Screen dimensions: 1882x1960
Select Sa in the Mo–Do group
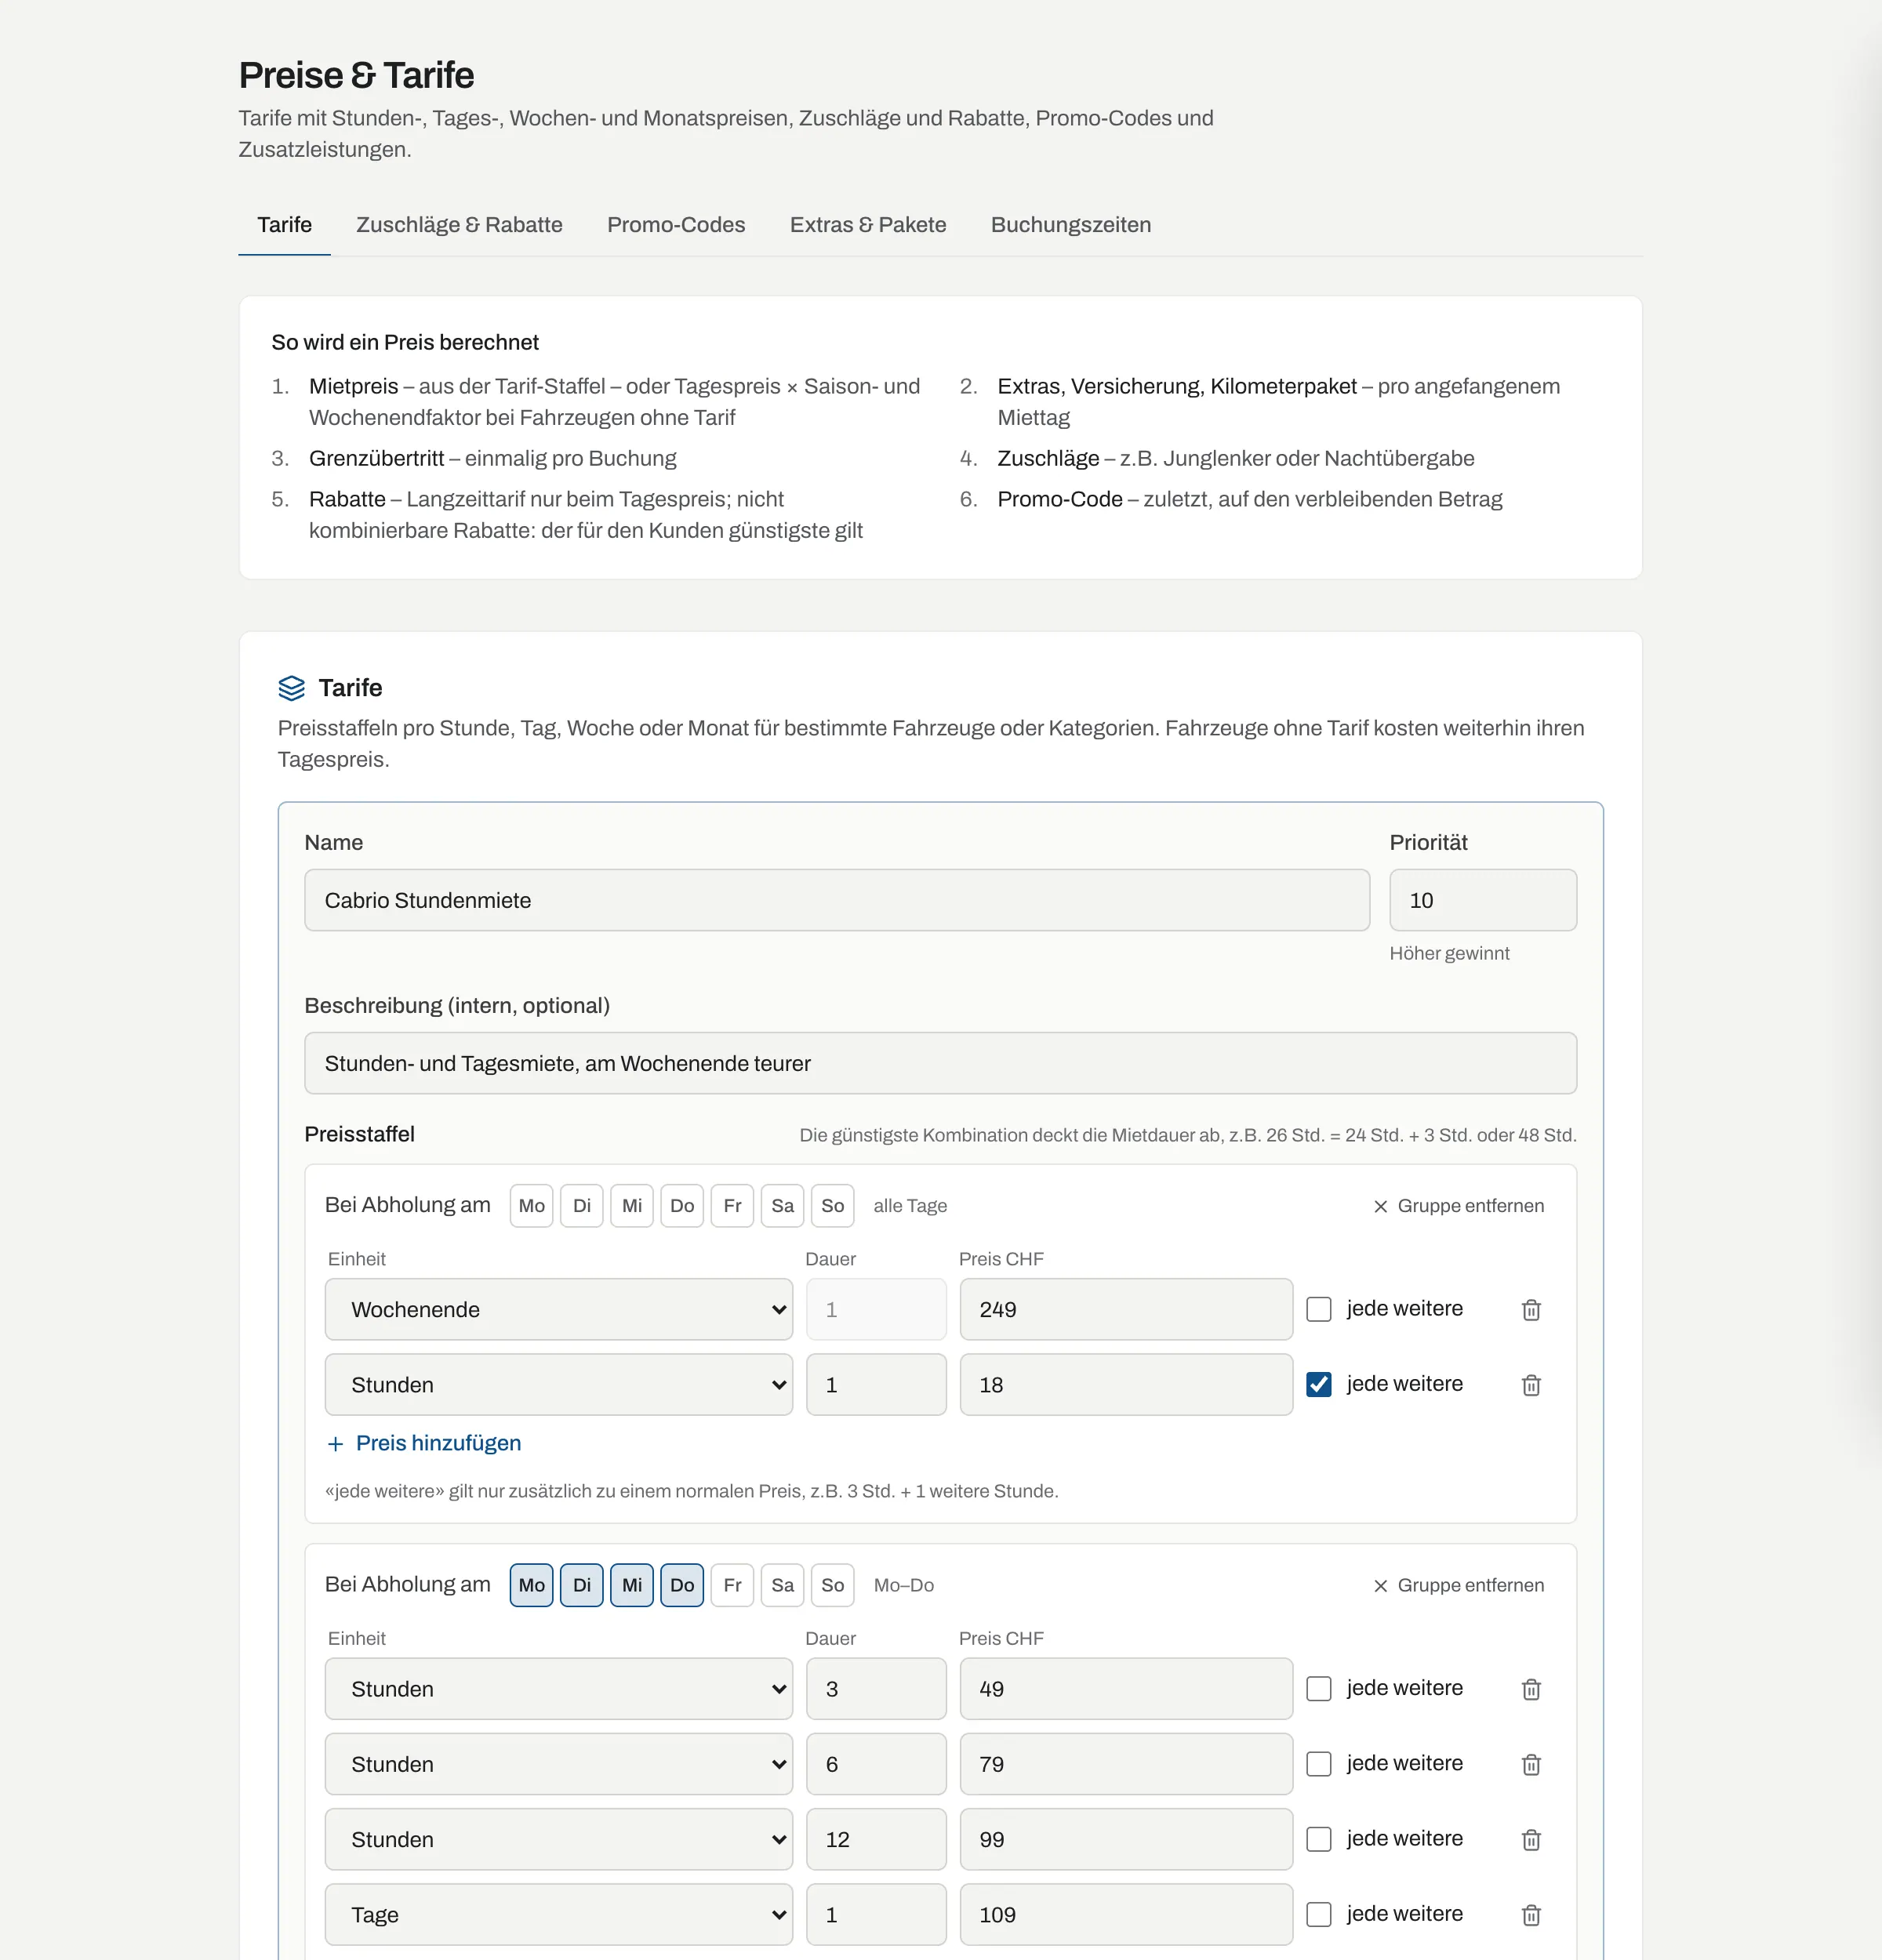click(782, 1585)
